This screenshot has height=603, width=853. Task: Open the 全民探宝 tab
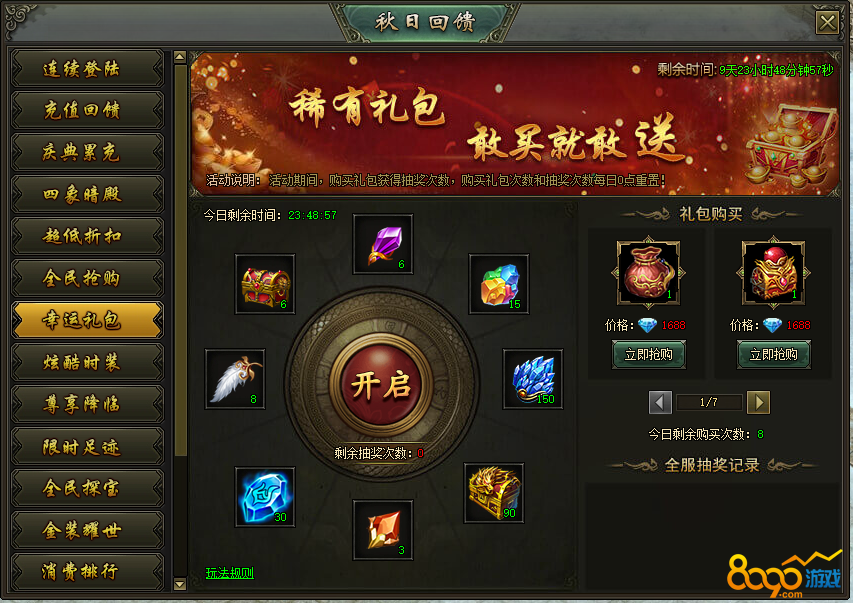[88, 488]
